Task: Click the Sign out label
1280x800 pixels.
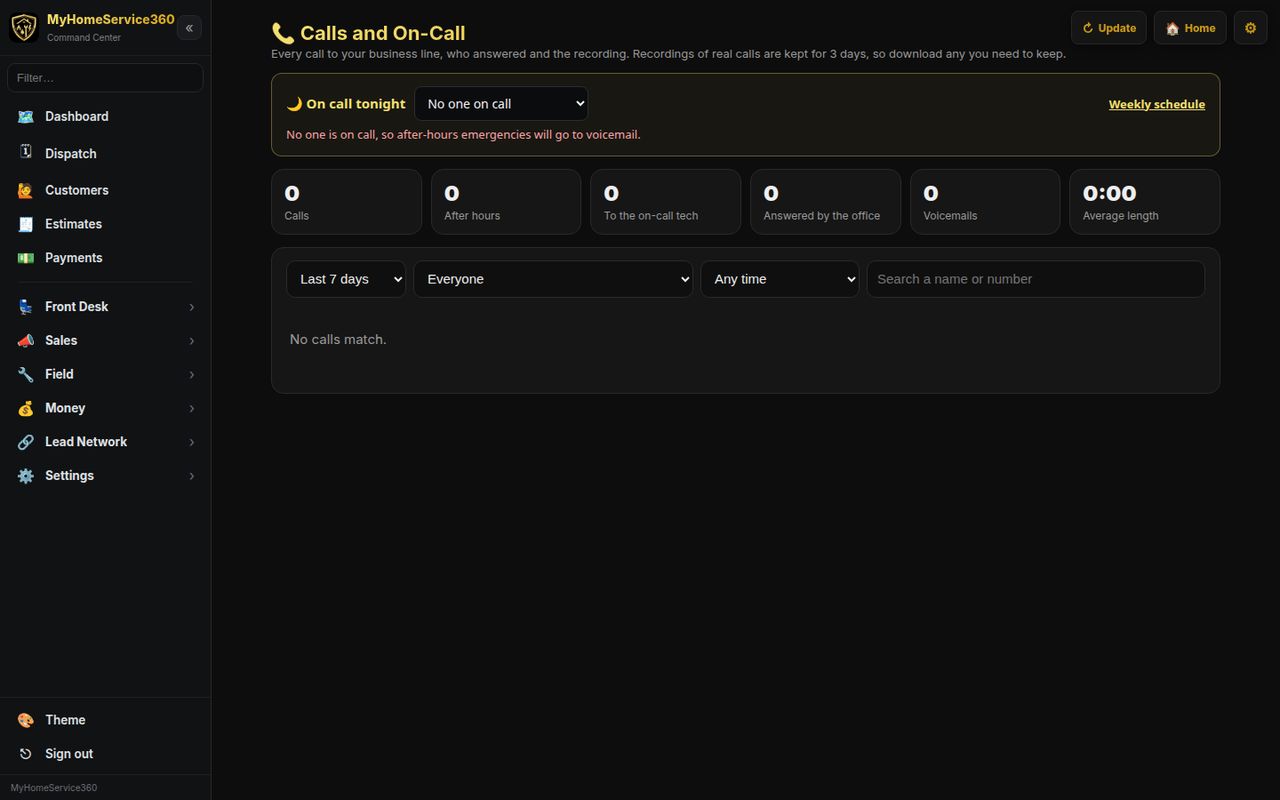Action: [69, 754]
